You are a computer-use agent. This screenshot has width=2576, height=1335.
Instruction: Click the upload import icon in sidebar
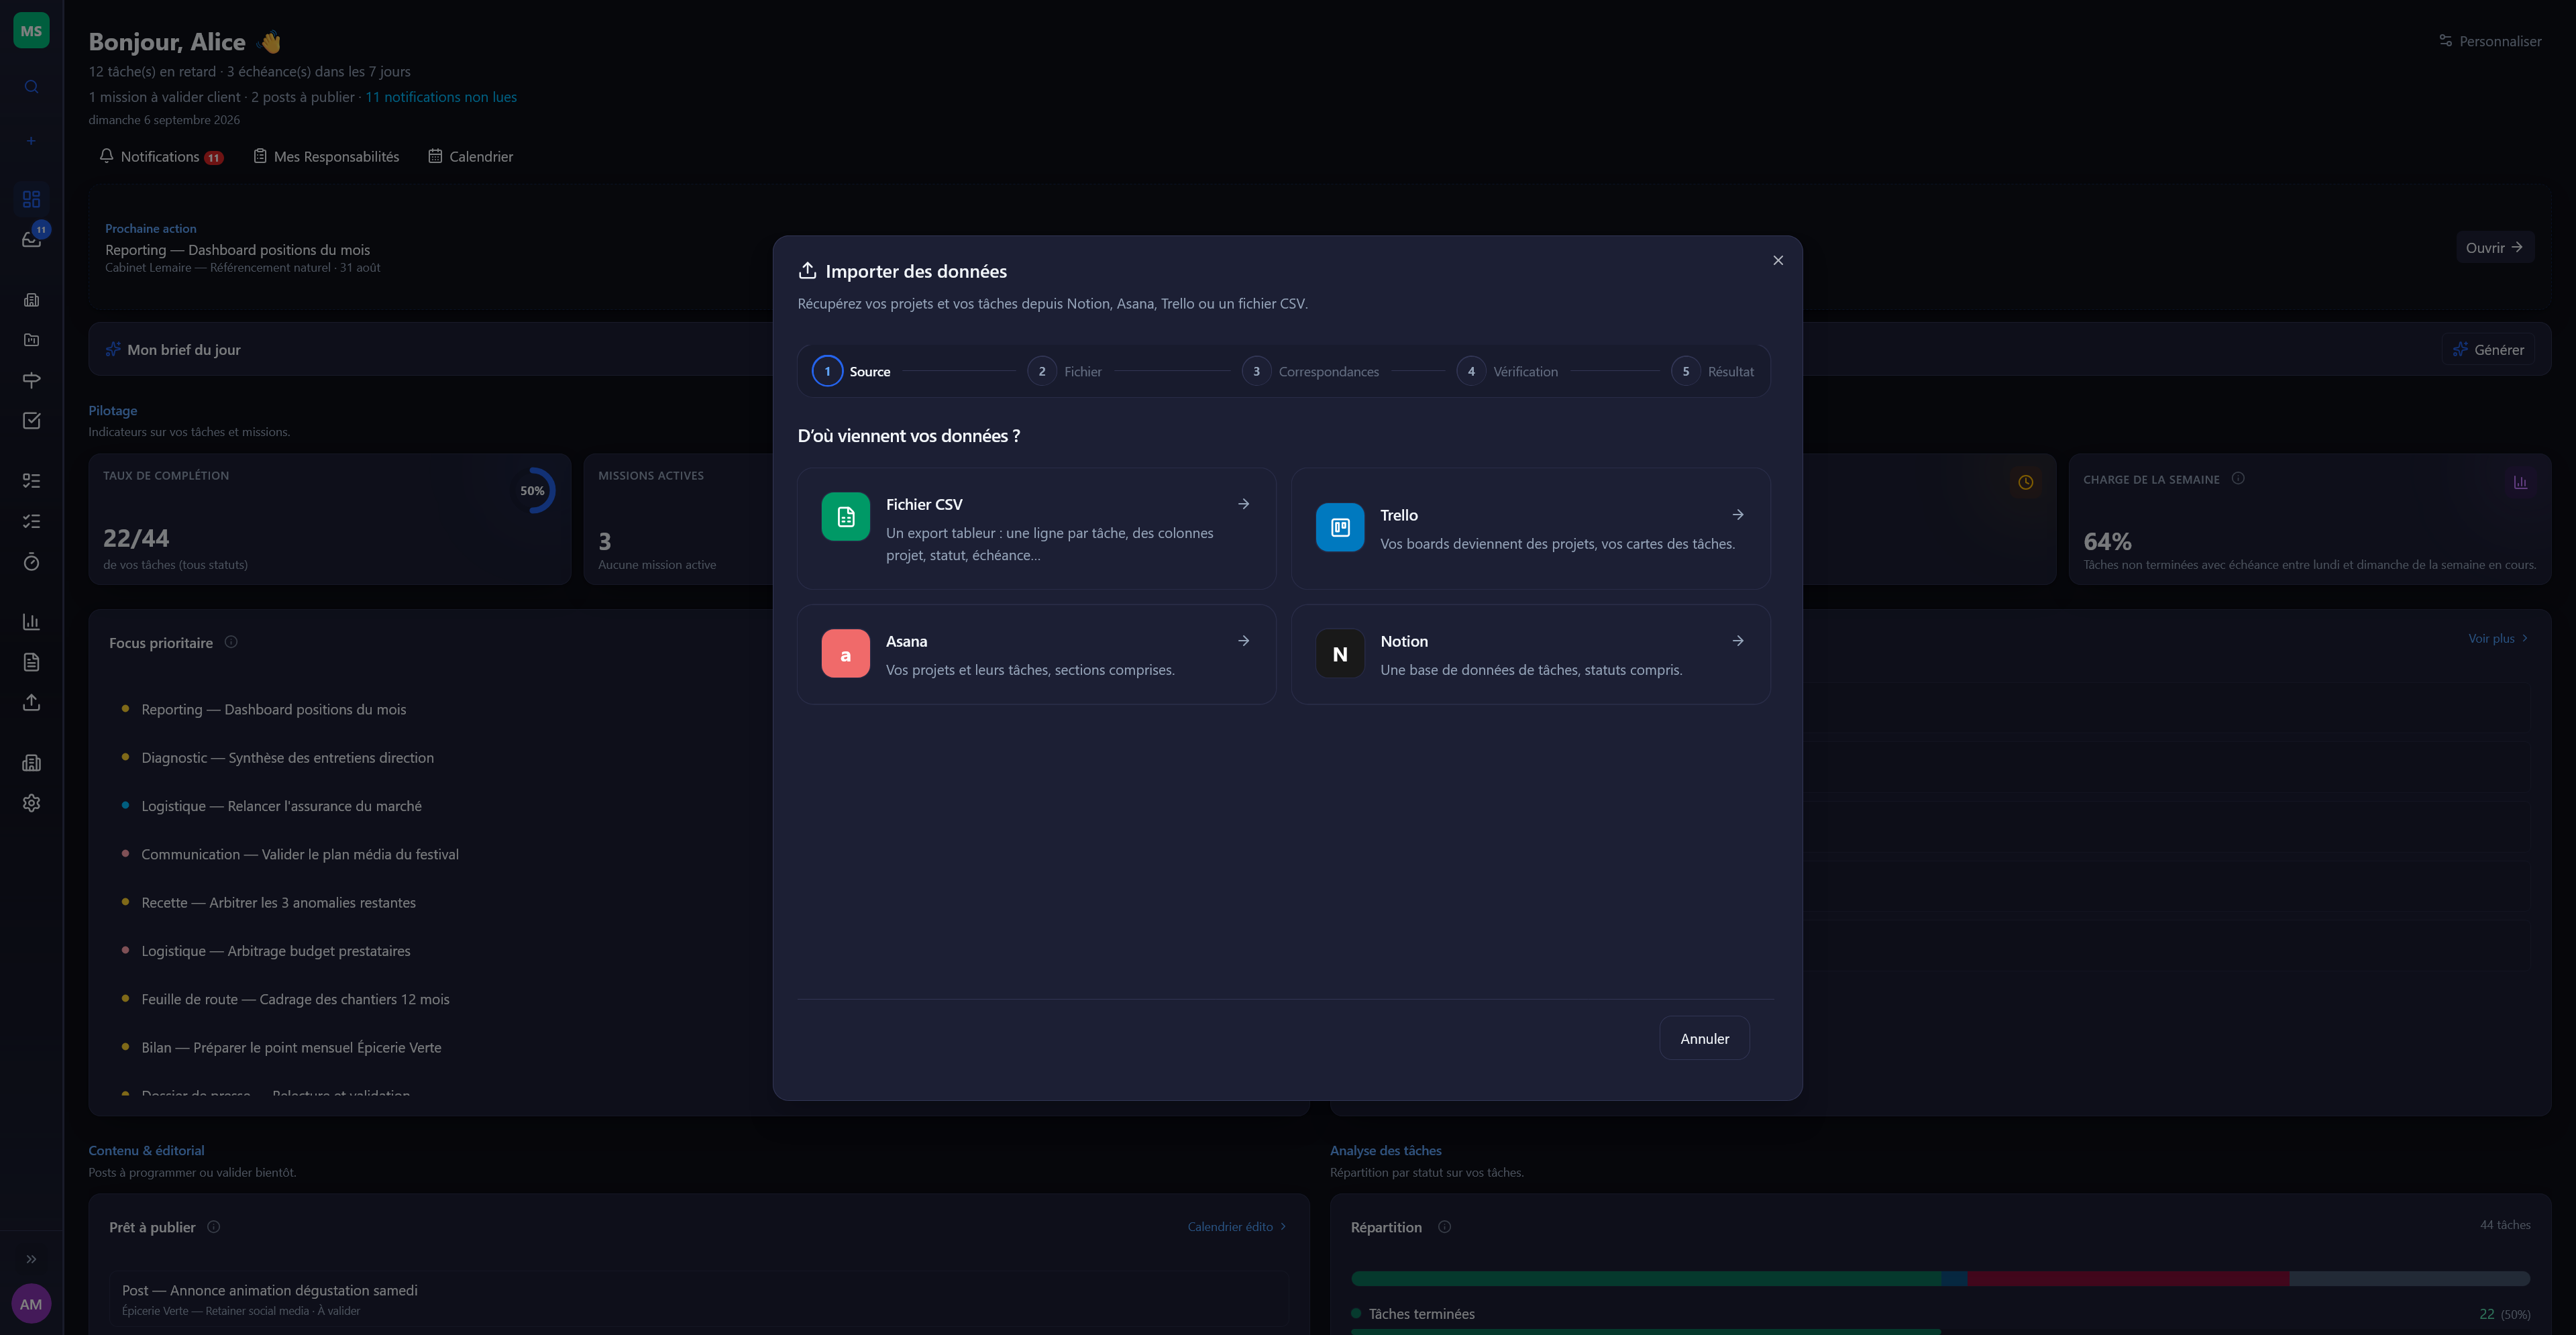point(31,703)
